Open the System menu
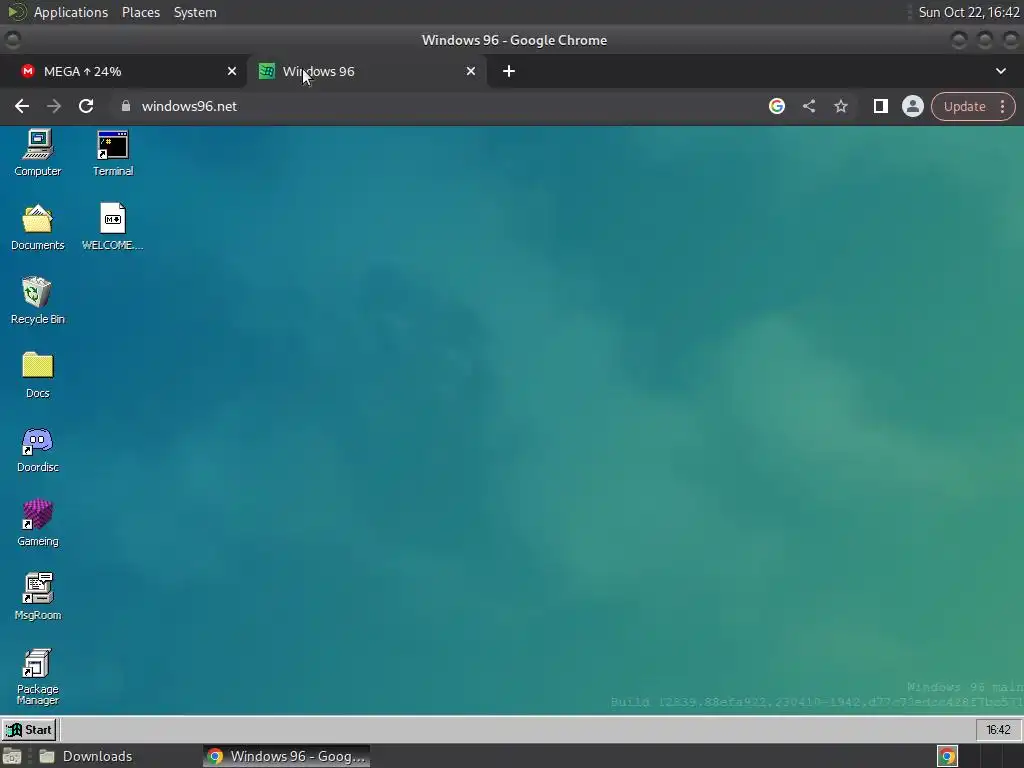The height and width of the screenshot is (768, 1024). pyautogui.click(x=195, y=12)
